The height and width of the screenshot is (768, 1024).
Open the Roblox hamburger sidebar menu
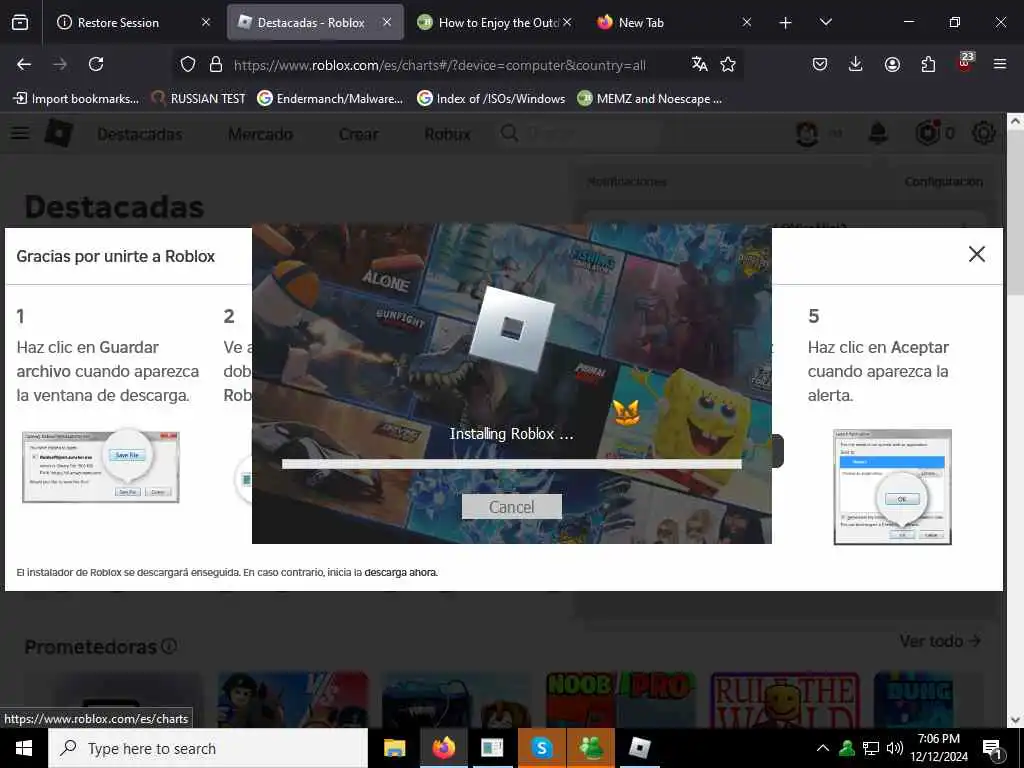pyautogui.click(x=20, y=133)
